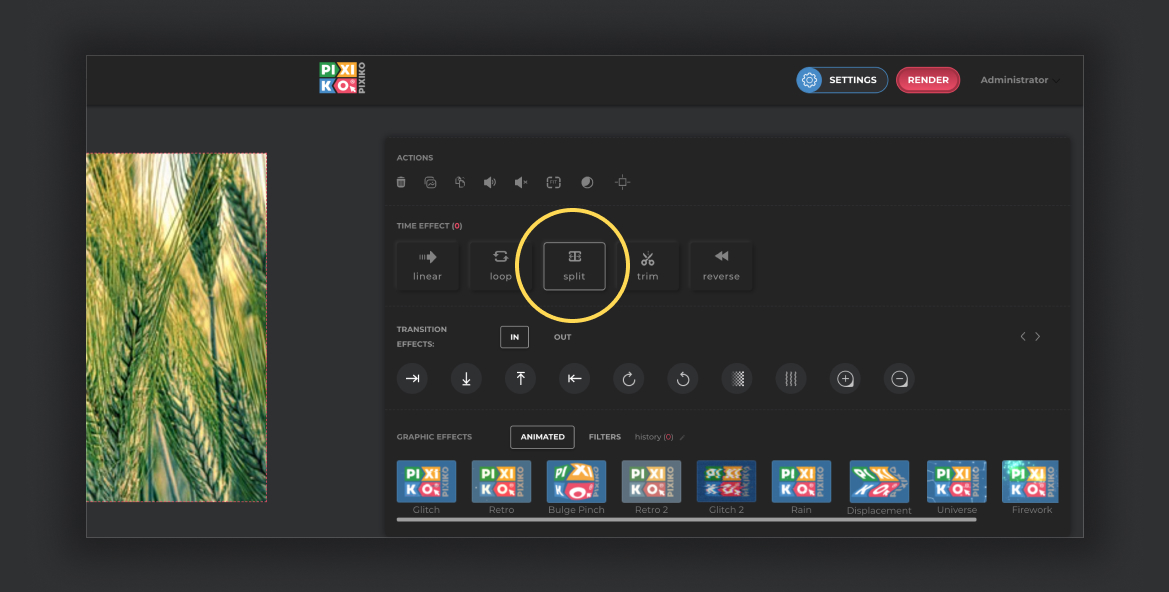Apply the Displacement effect thumbnail
Viewport: 1169px width, 592px height.
[879, 482]
